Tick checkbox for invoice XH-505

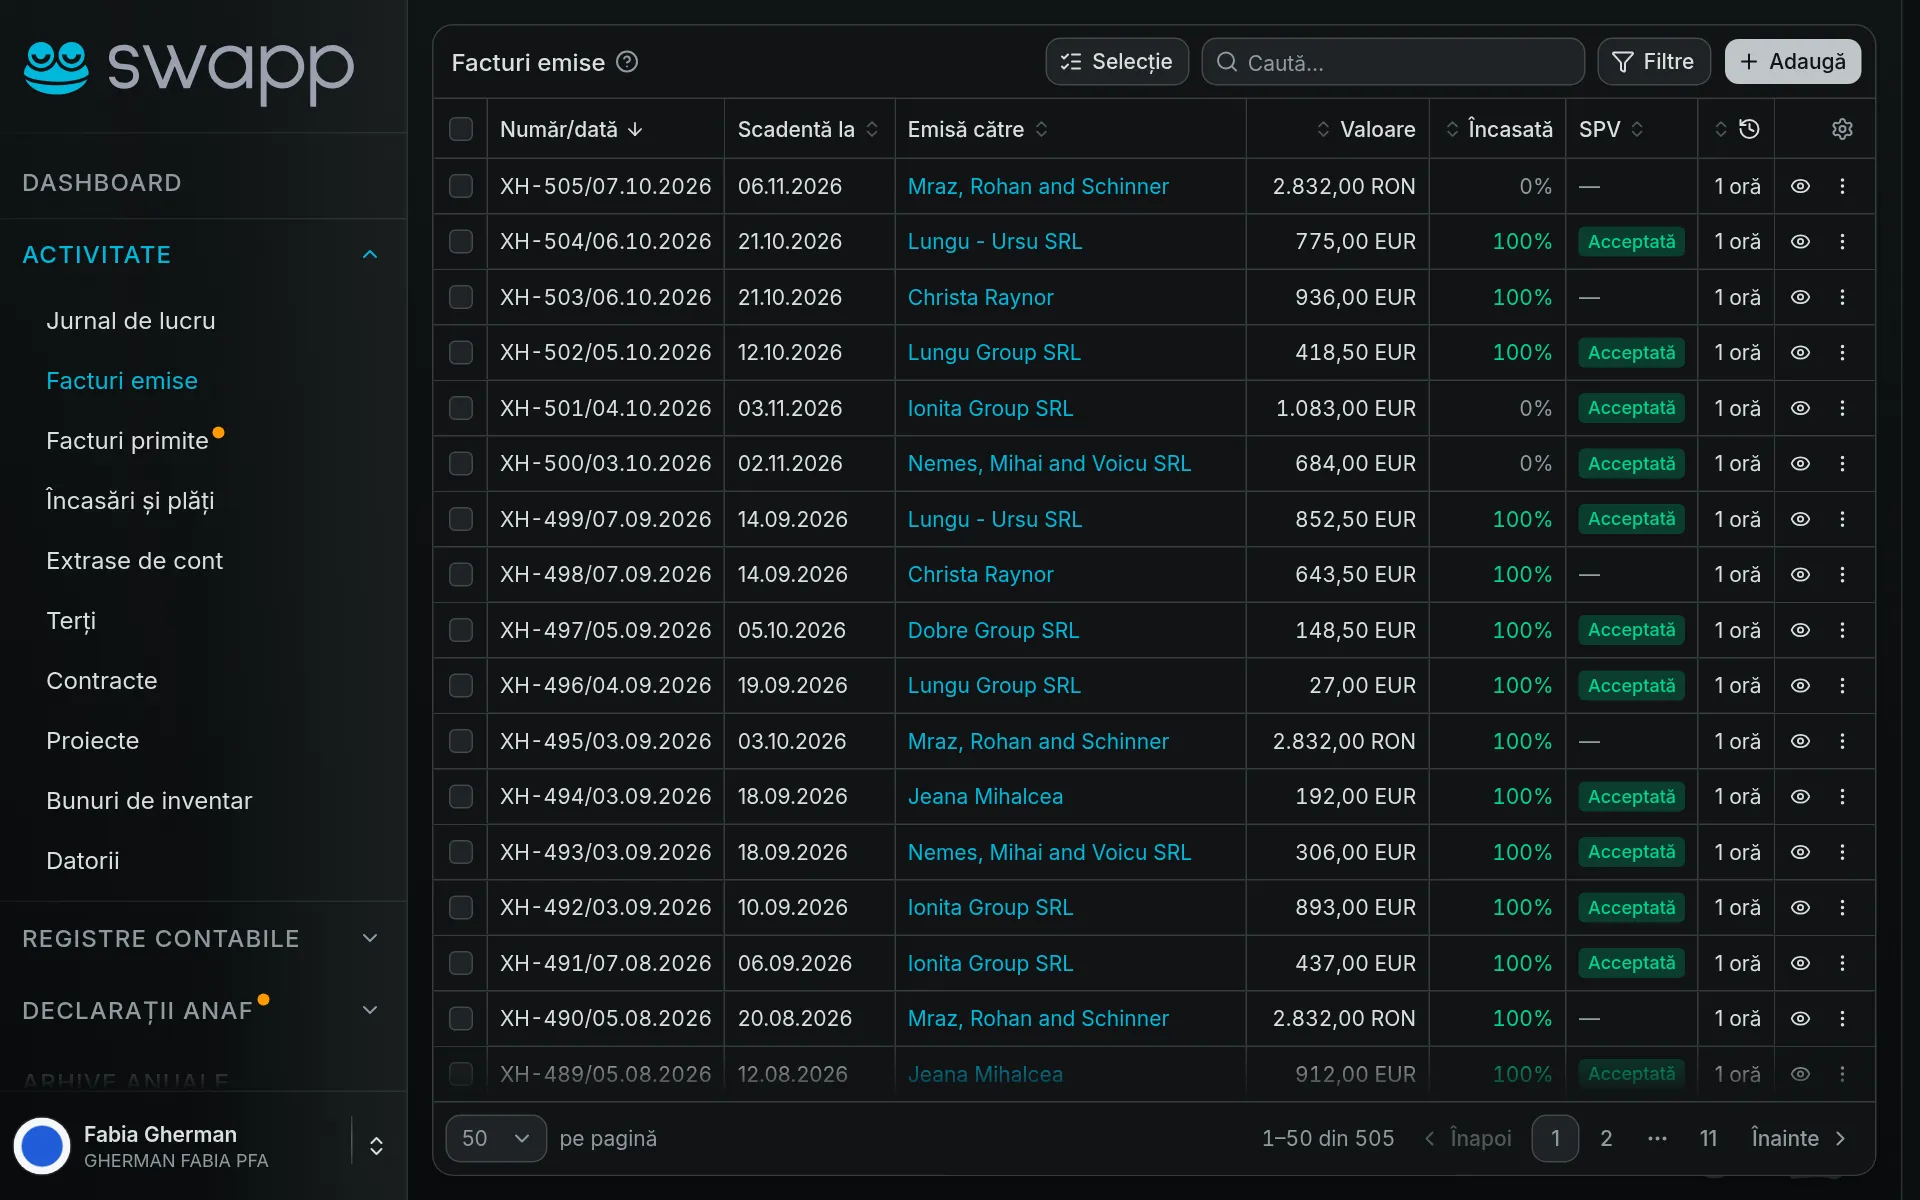click(x=461, y=186)
